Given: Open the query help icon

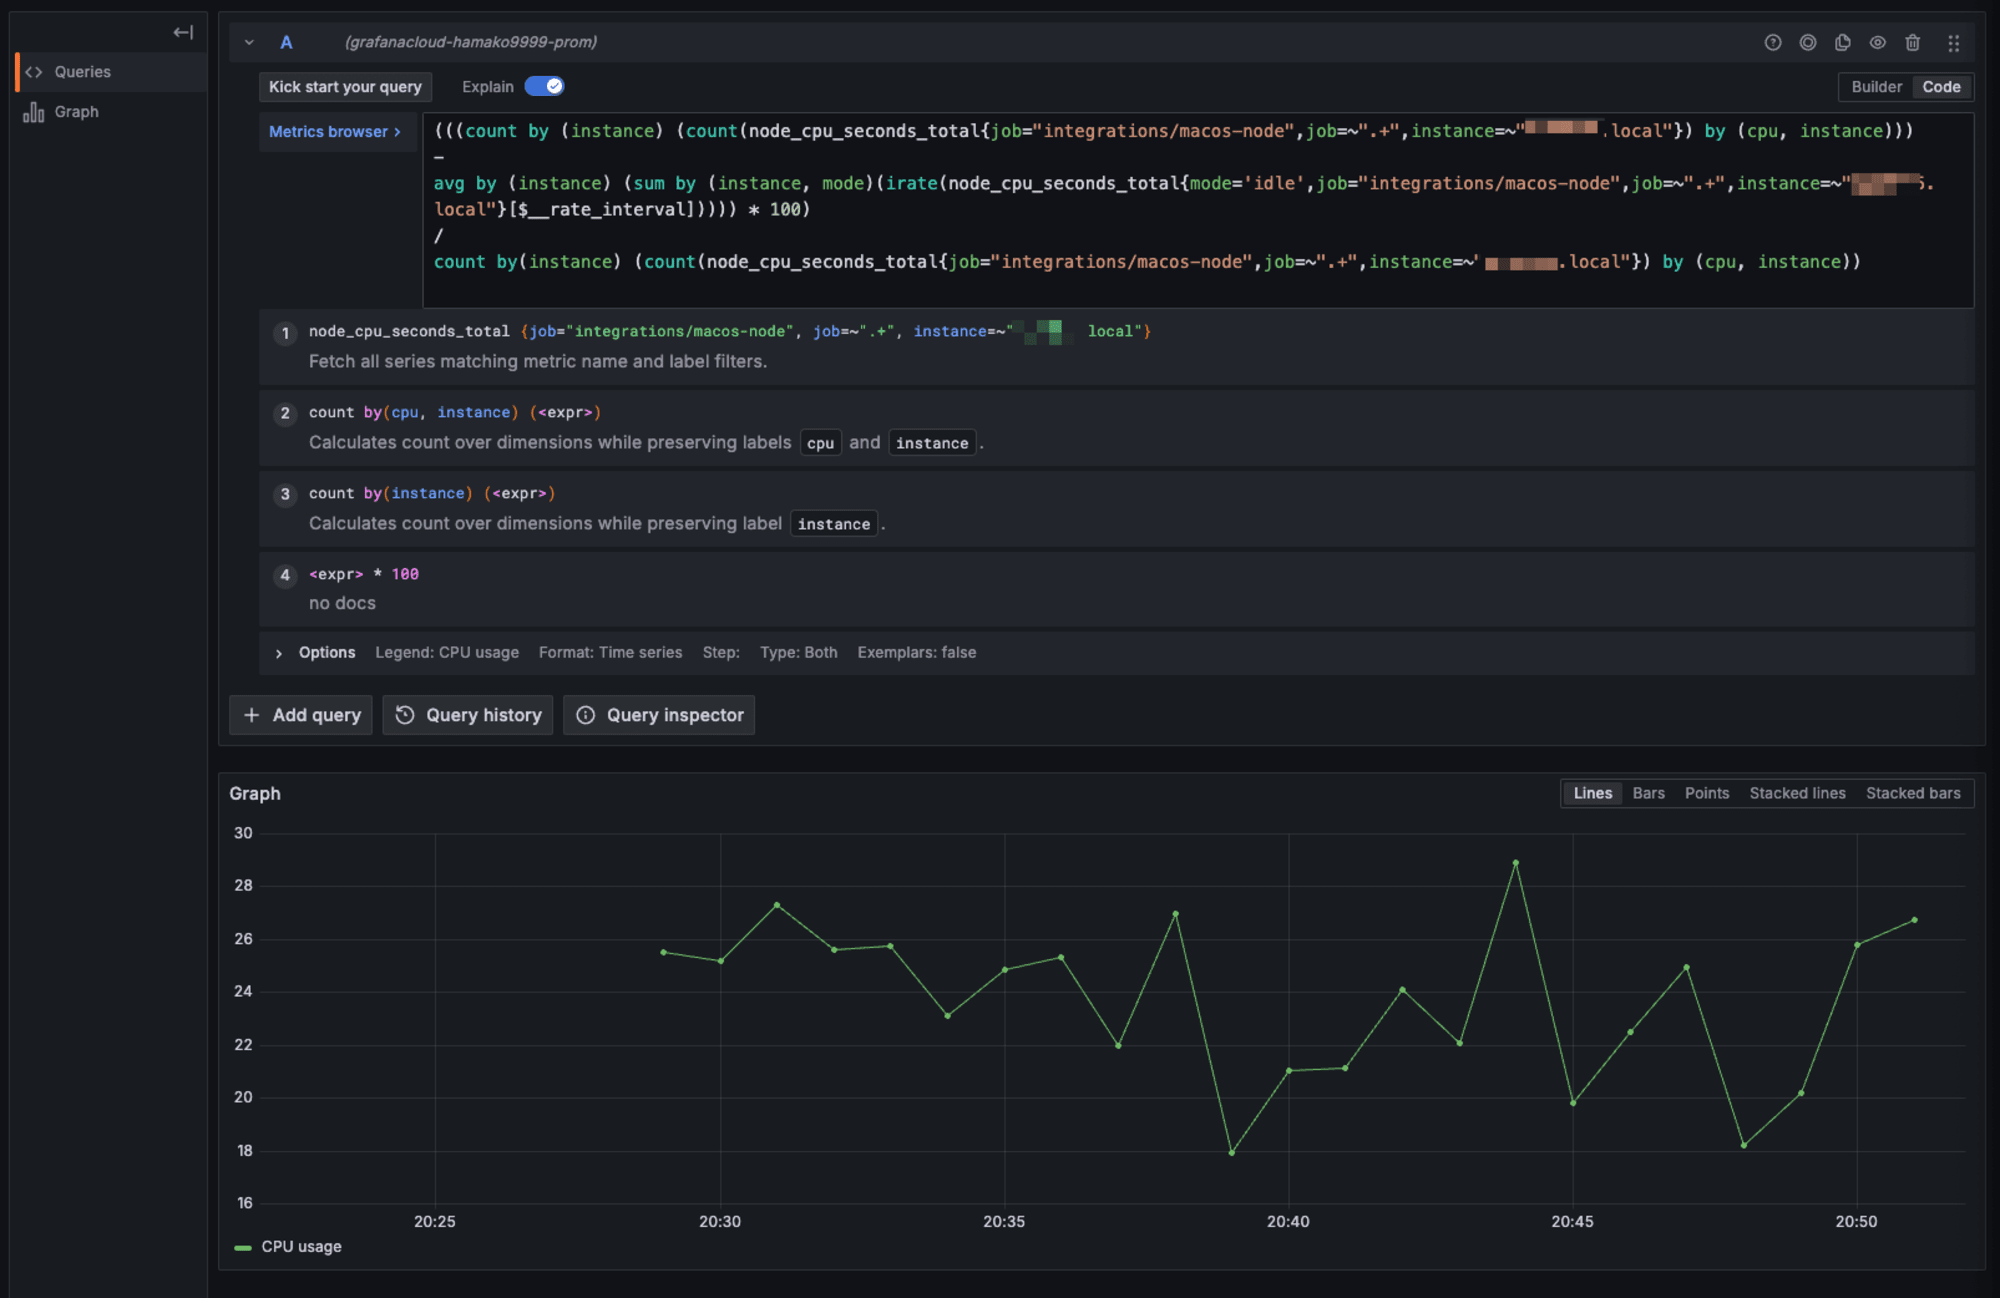Looking at the screenshot, I should (1773, 42).
